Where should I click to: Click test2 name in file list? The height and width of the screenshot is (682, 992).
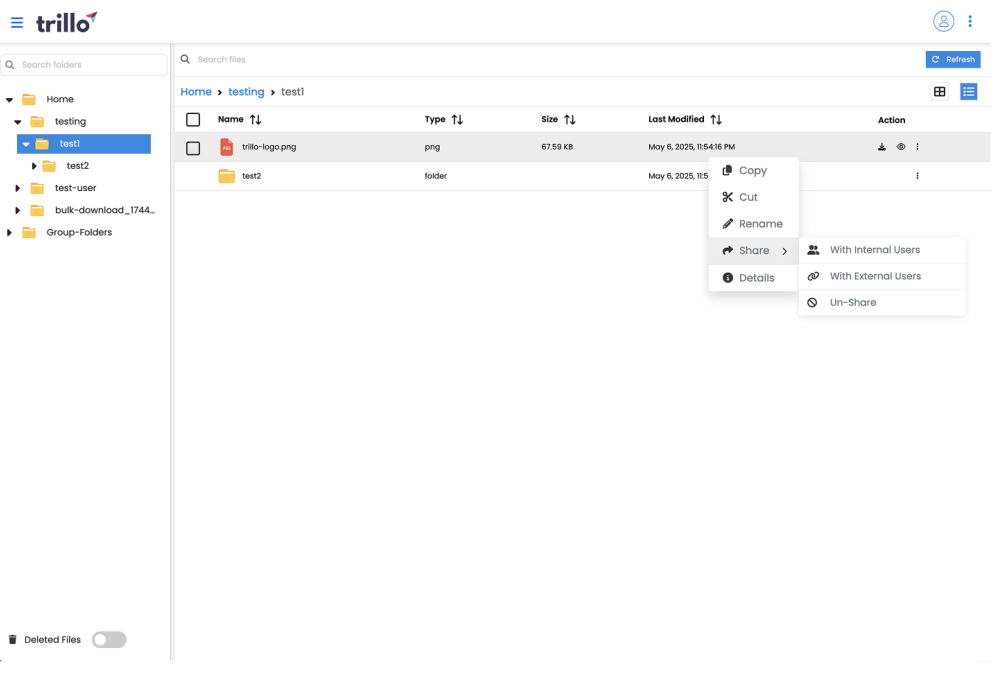(251, 176)
